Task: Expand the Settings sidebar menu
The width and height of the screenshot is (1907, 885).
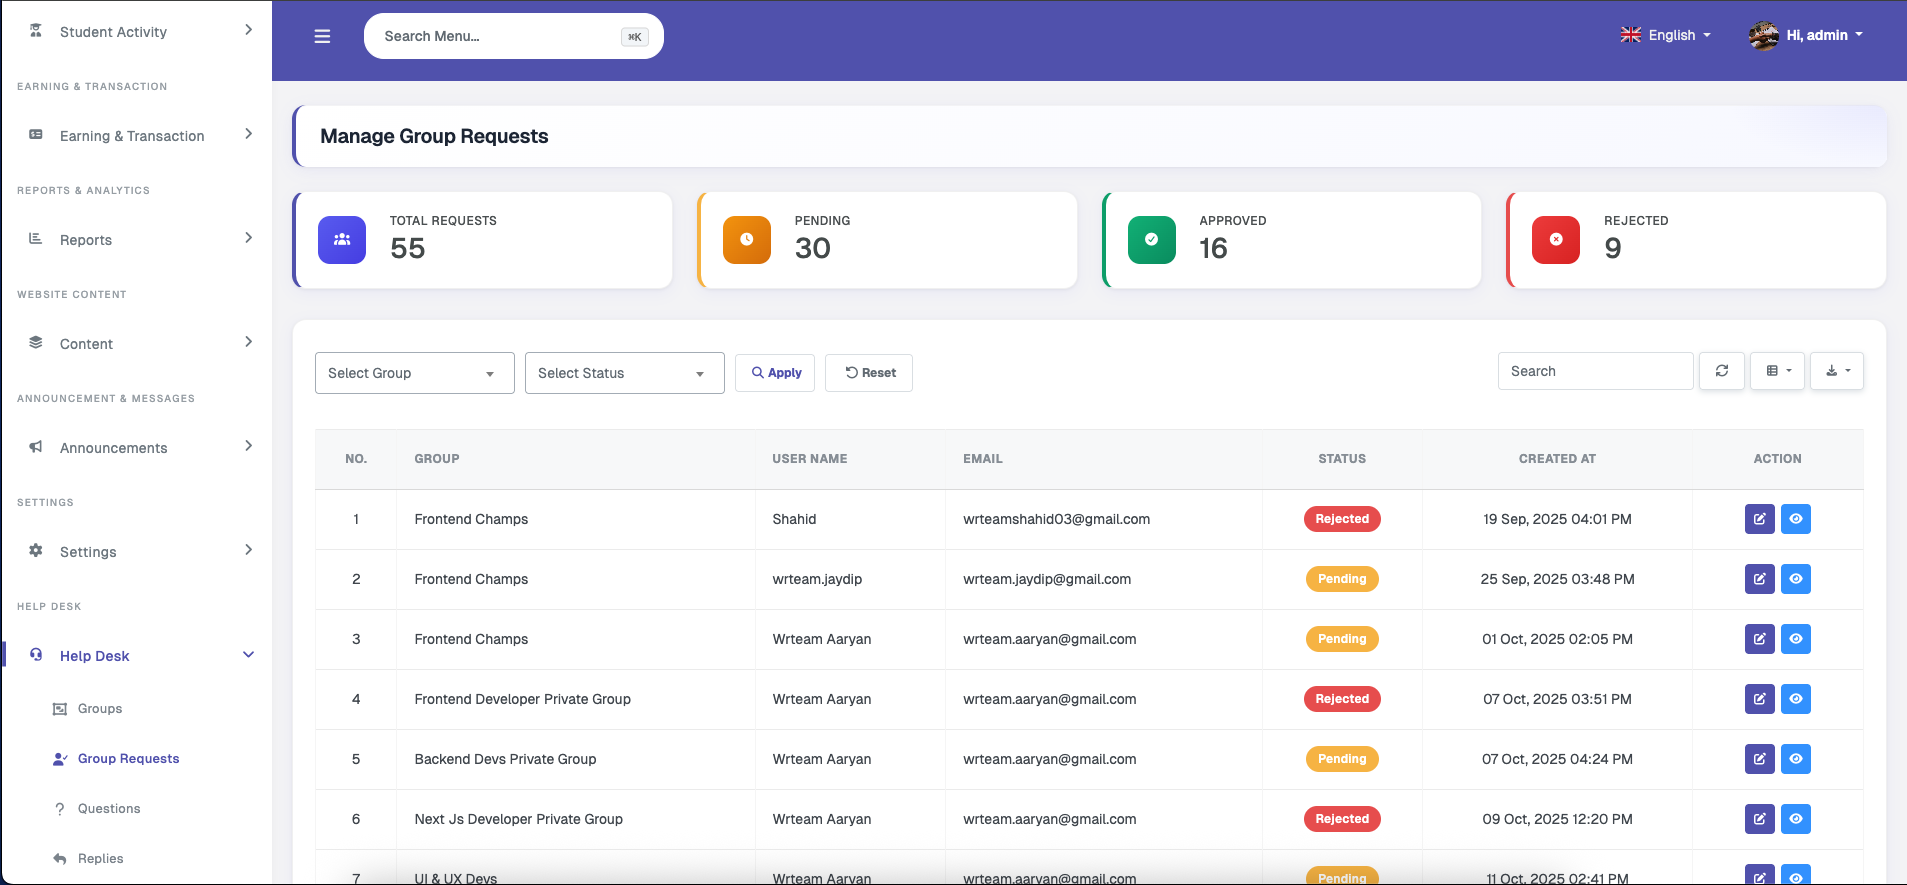Action: [136, 552]
